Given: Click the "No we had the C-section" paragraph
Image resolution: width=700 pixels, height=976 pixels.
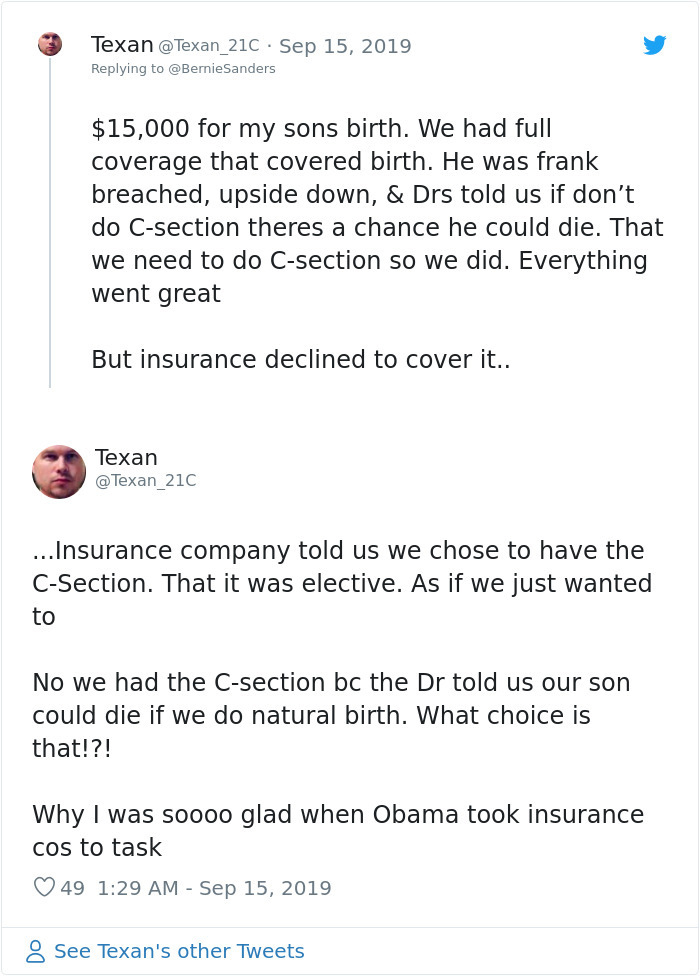Looking at the screenshot, I should click(331, 715).
